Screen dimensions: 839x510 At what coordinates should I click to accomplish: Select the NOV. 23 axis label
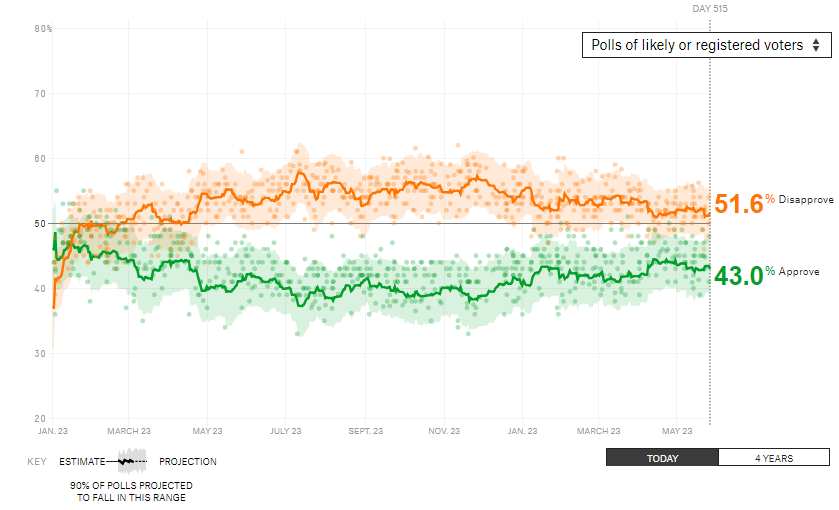pyautogui.click(x=444, y=431)
